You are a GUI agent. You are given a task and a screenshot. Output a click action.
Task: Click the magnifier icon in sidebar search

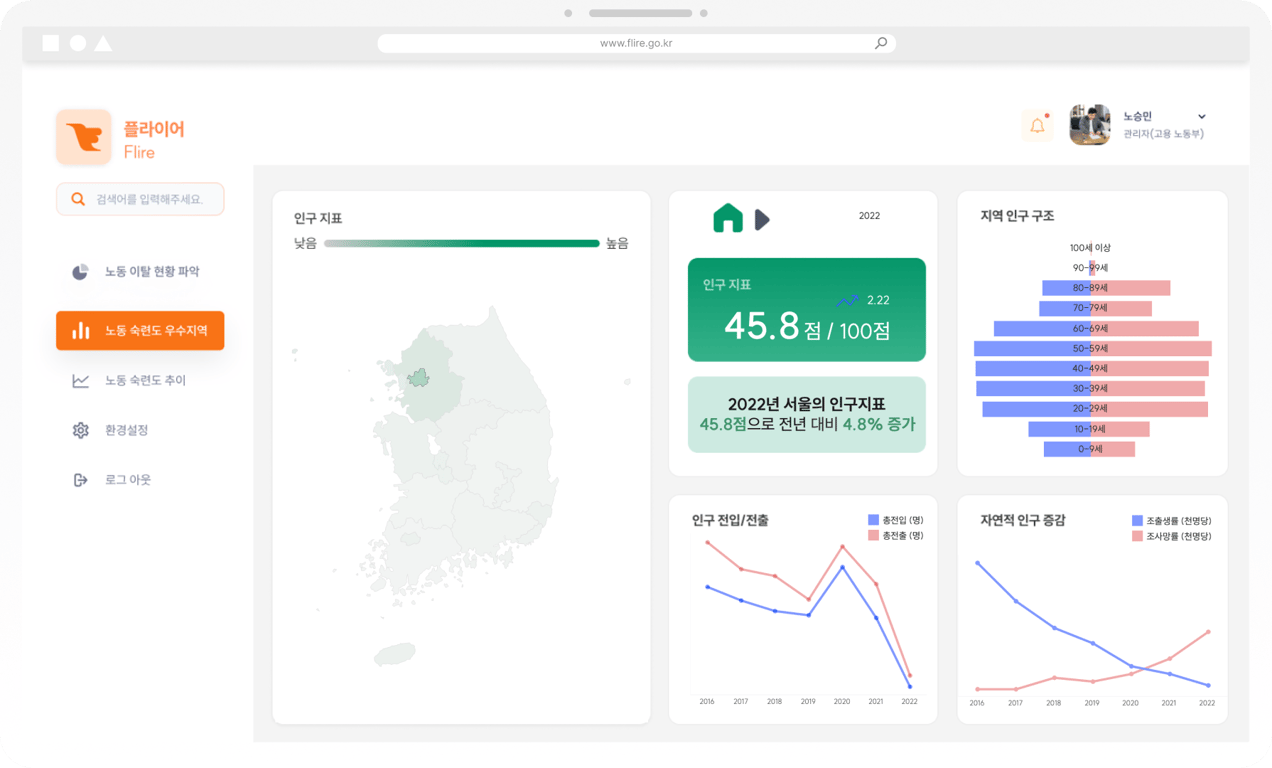click(78, 199)
